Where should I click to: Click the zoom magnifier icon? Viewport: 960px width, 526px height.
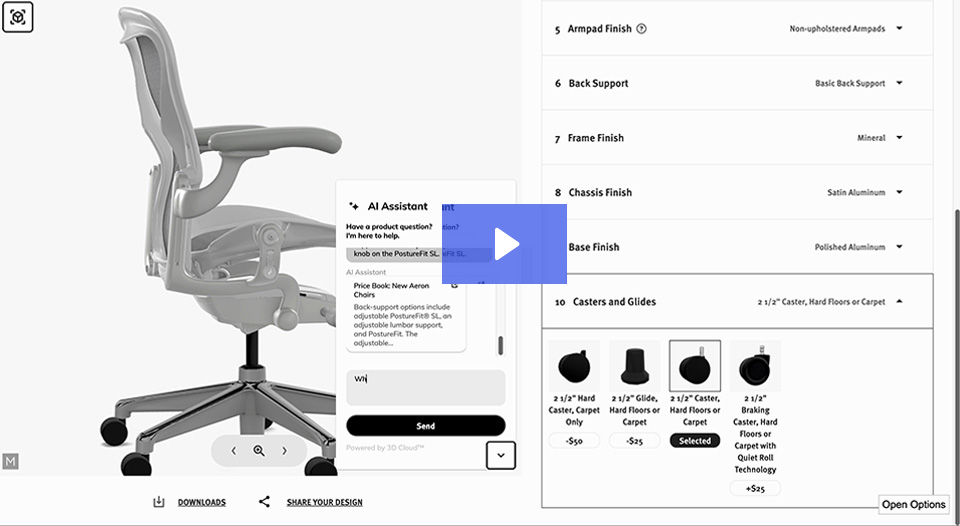tap(258, 451)
